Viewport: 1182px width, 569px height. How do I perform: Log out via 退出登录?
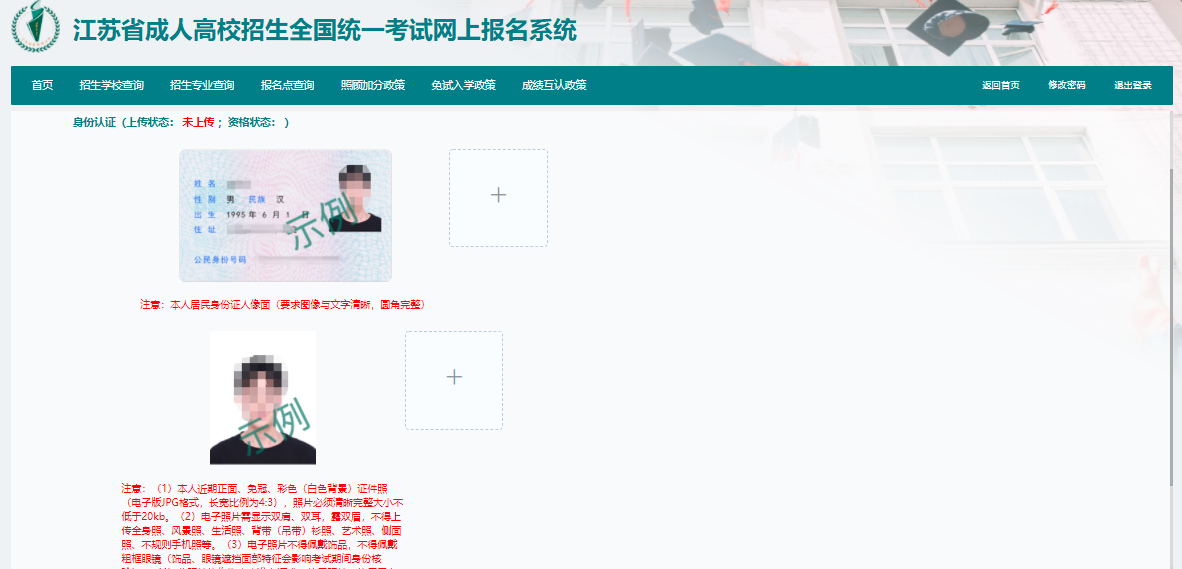click(1133, 86)
